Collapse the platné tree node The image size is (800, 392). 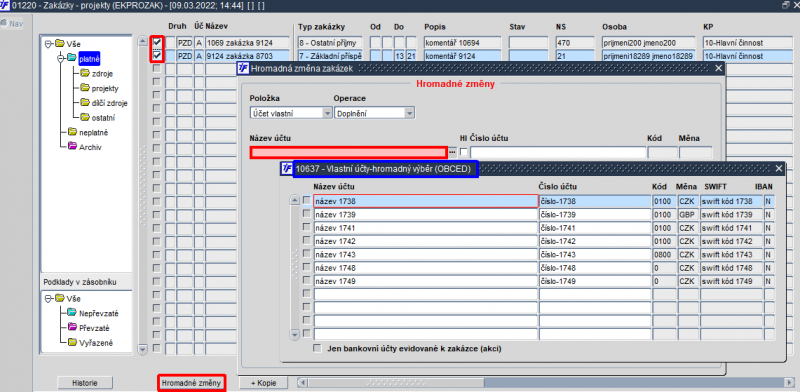click(60, 59)
